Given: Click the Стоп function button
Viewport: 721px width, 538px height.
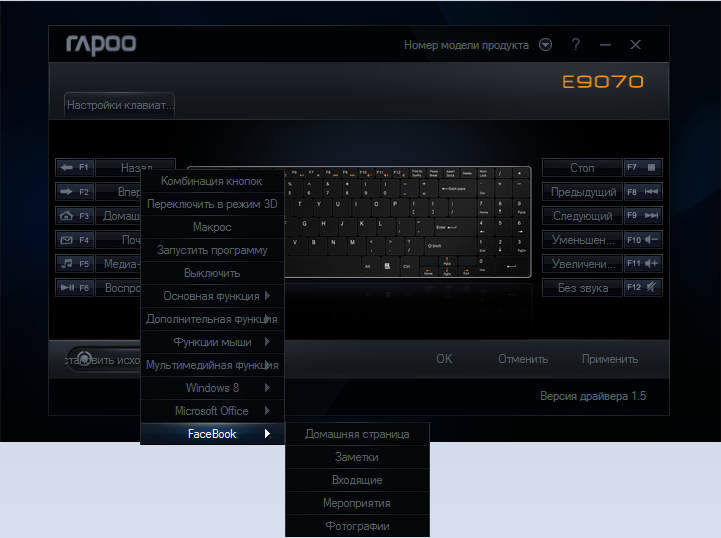Looking at the screenshot, I should pyautogui.click(x=582, y=168).
